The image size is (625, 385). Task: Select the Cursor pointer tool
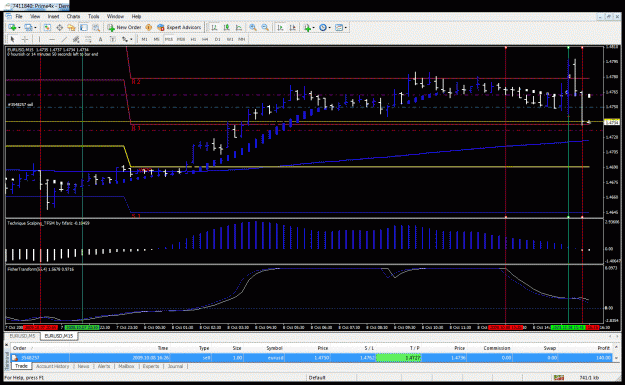pos(12,39)
